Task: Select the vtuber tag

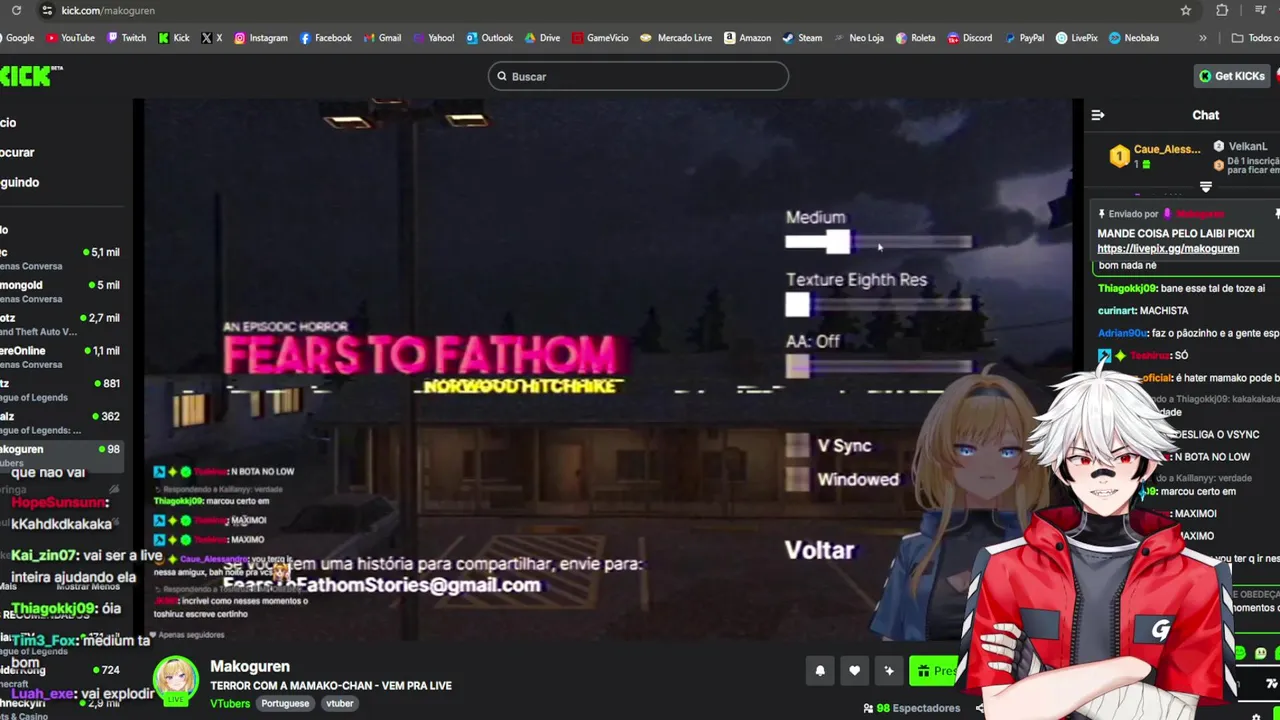Action: pos(340,703)
